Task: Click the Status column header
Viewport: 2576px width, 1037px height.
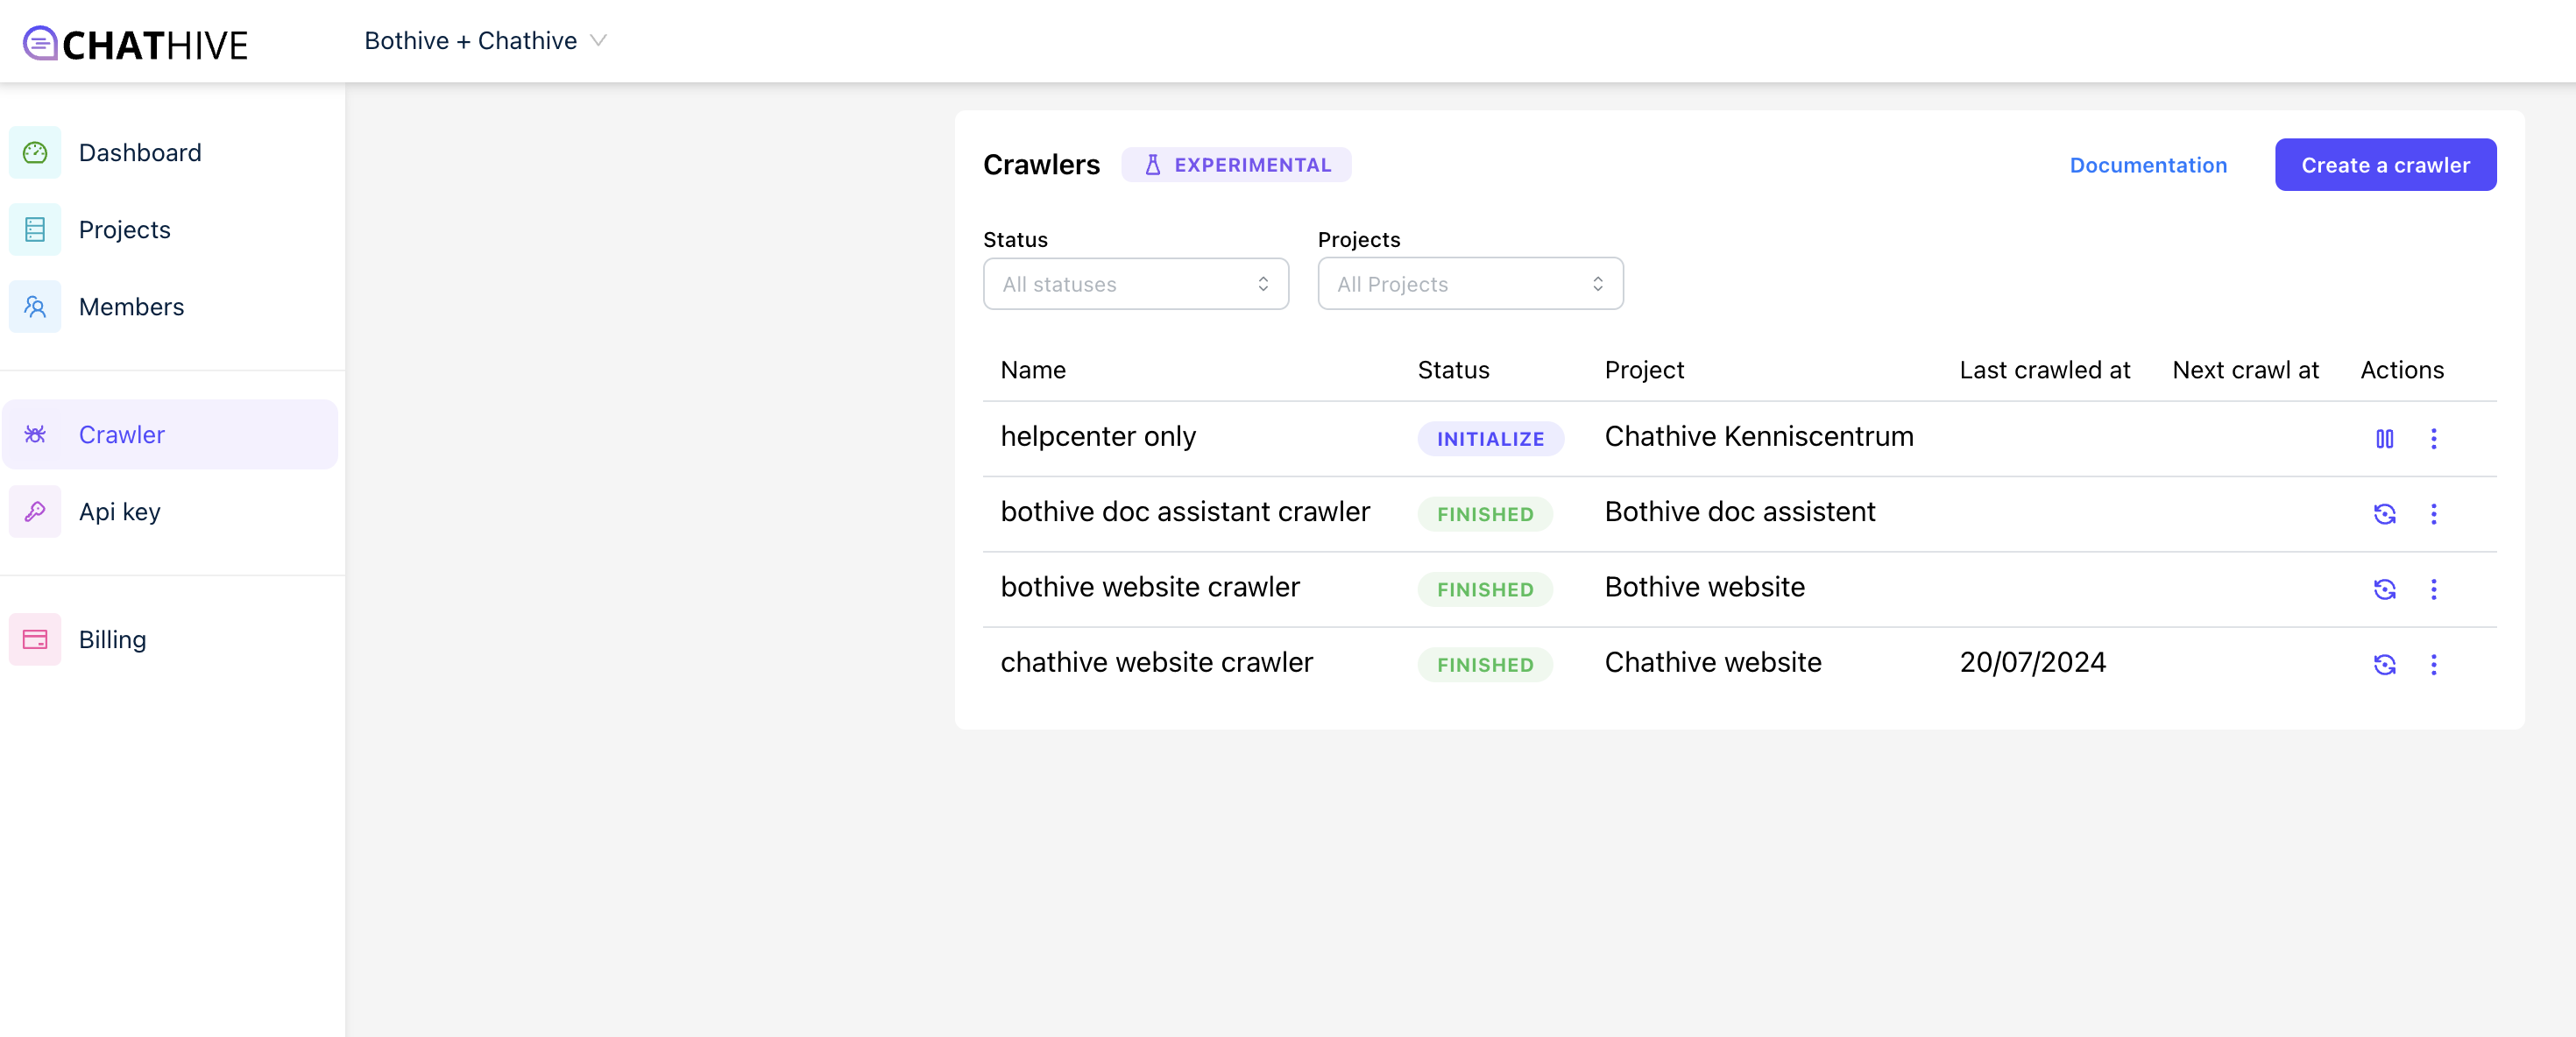Action: [x=1453, y=370]
